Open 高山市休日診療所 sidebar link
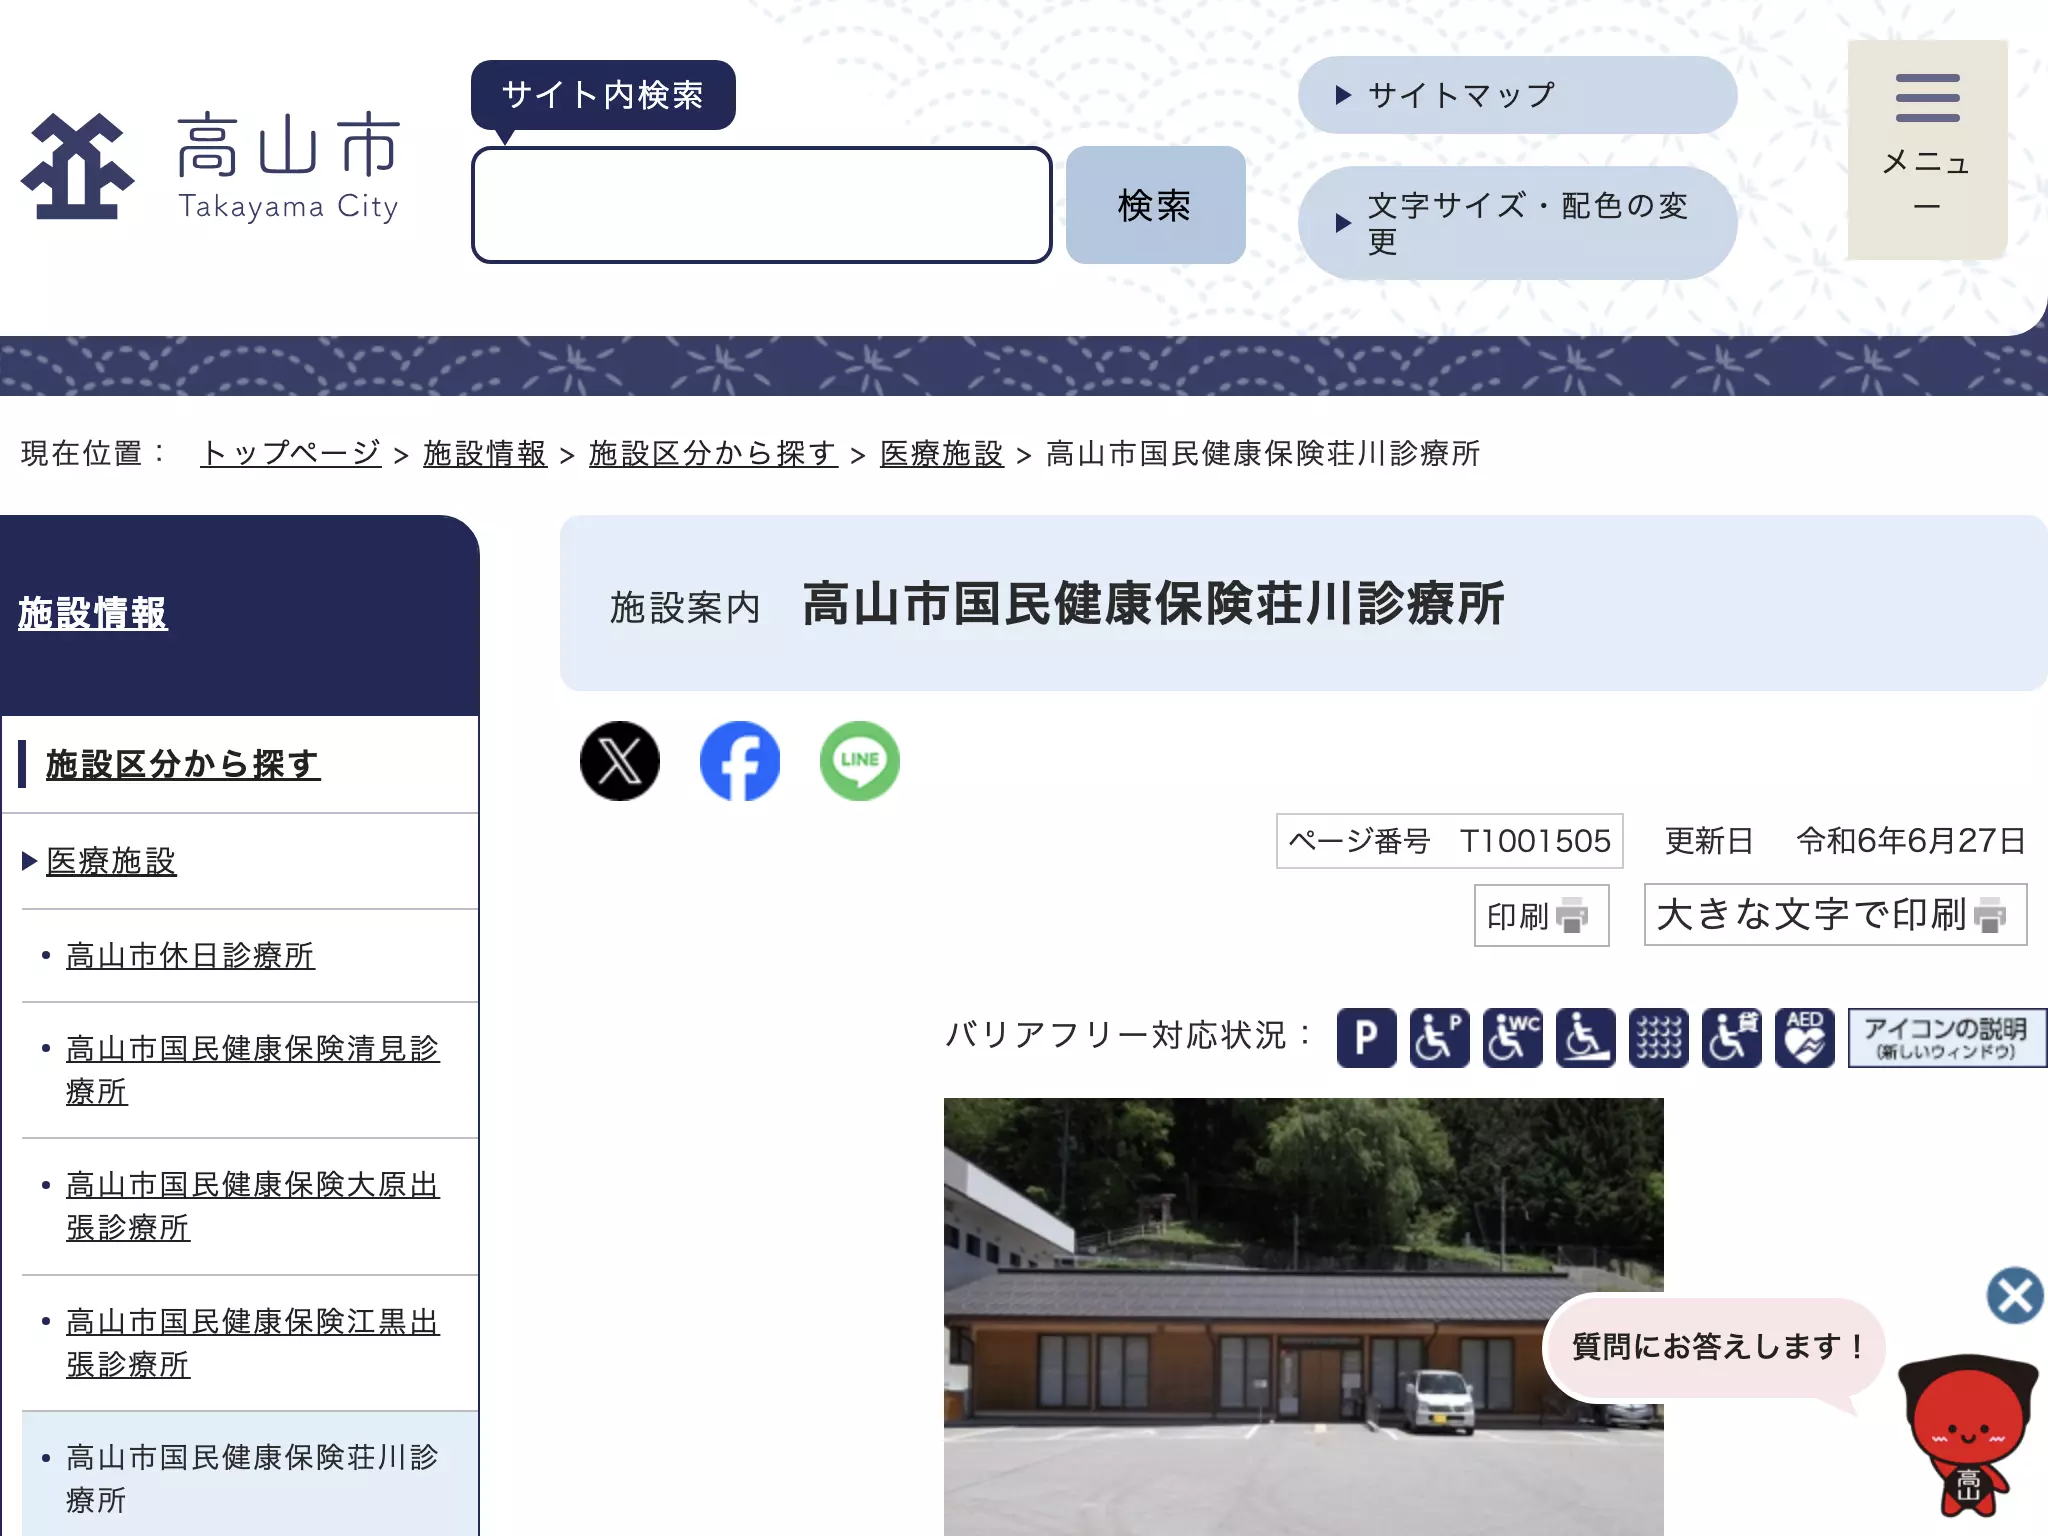 (x=190, y=955)
